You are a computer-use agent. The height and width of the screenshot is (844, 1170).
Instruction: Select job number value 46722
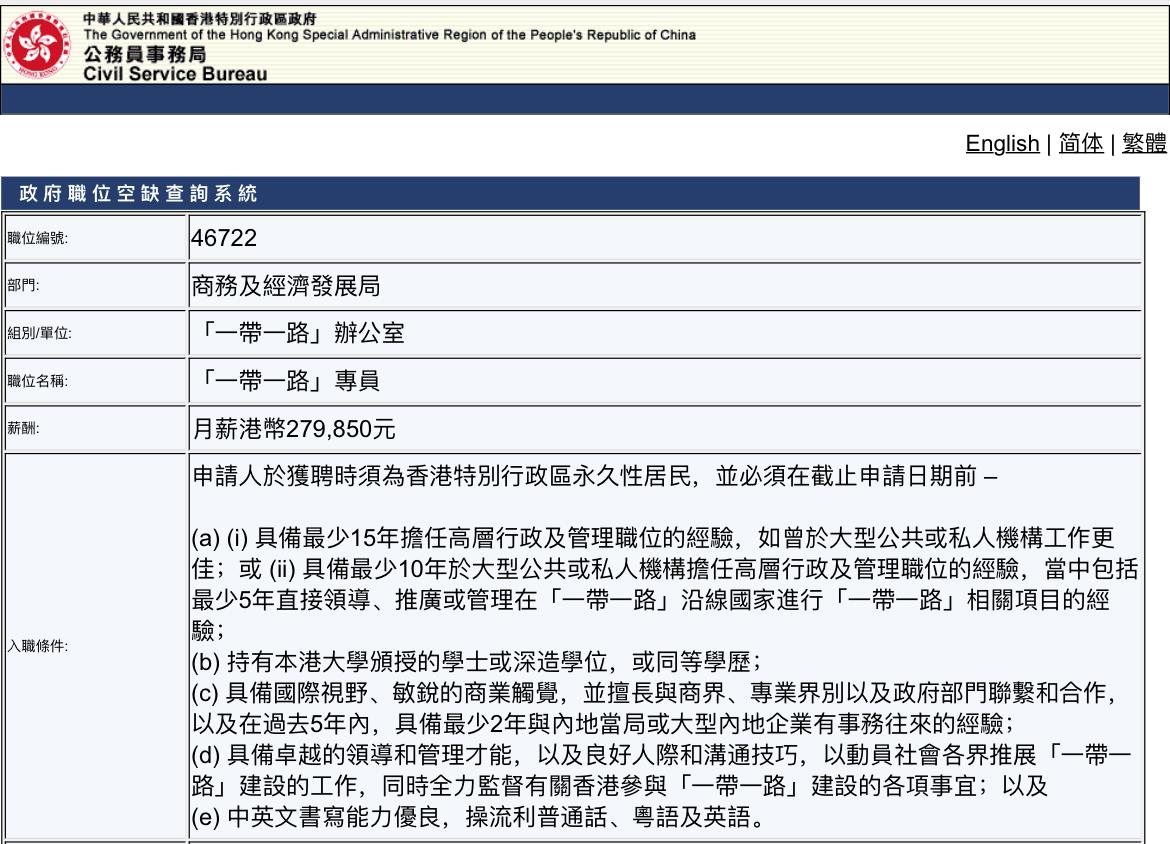pos(224,238)
